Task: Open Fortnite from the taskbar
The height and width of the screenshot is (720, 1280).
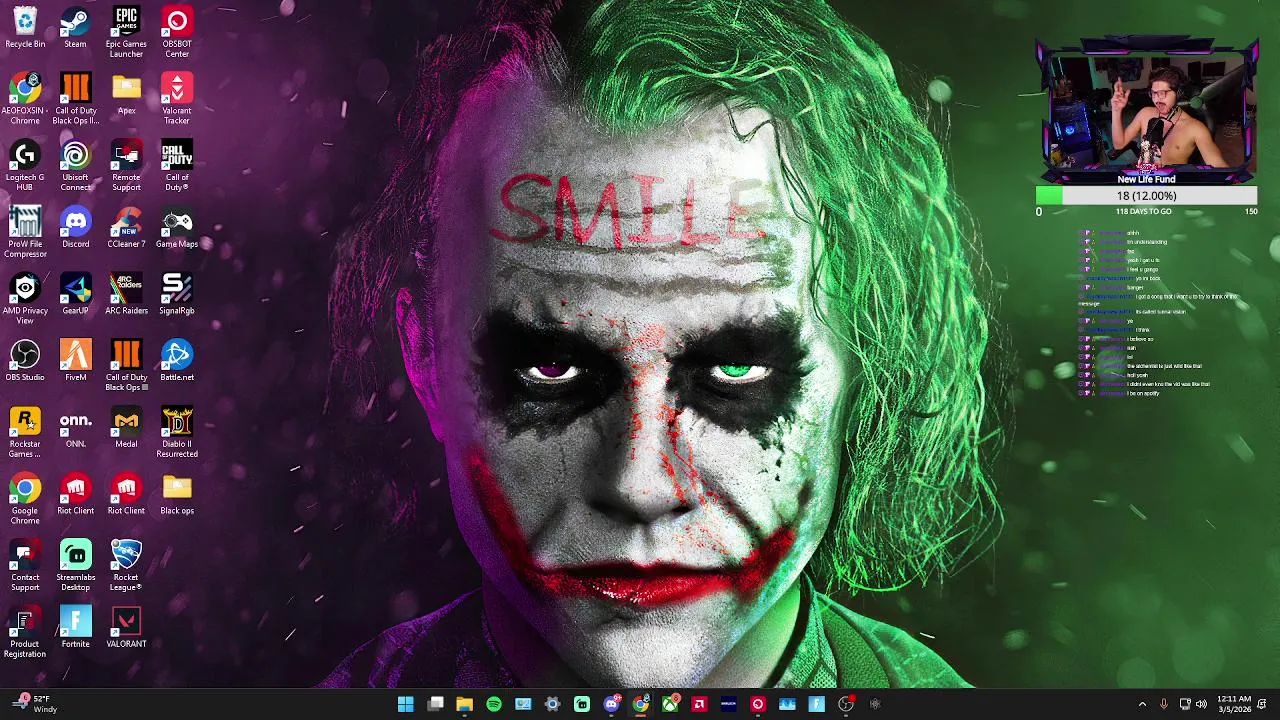Action: pyautogui.click(x=816, y=704)
